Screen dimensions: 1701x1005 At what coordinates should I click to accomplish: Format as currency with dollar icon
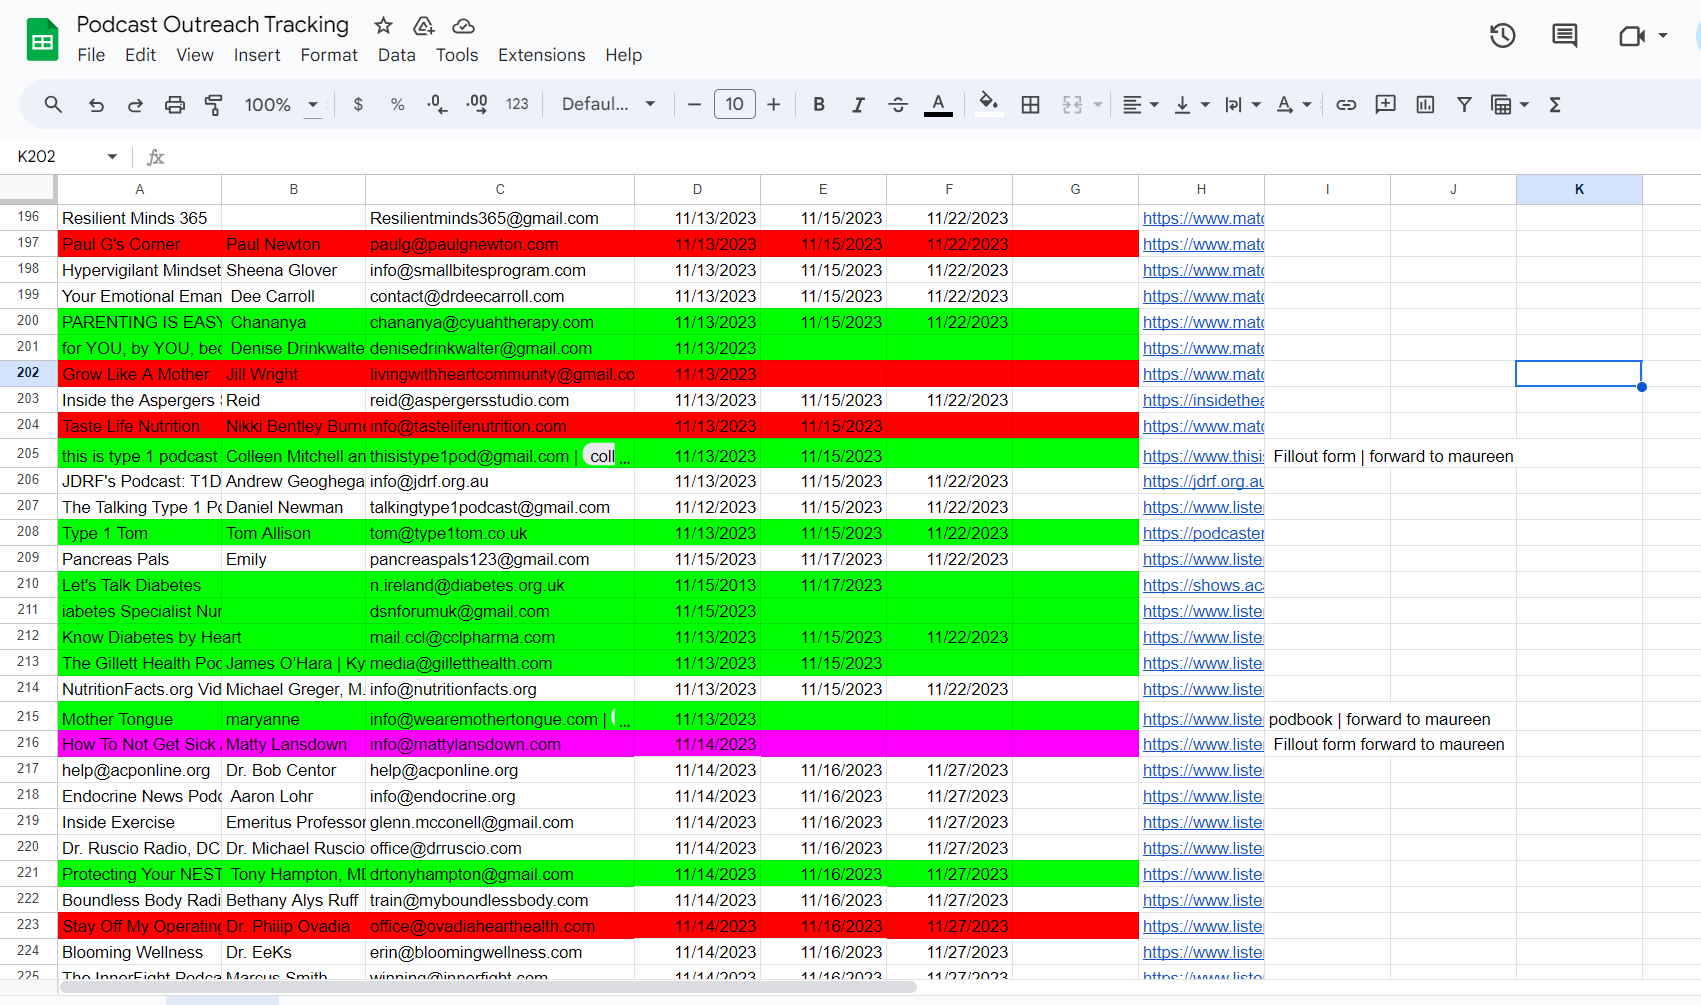(x=358, y=104)
